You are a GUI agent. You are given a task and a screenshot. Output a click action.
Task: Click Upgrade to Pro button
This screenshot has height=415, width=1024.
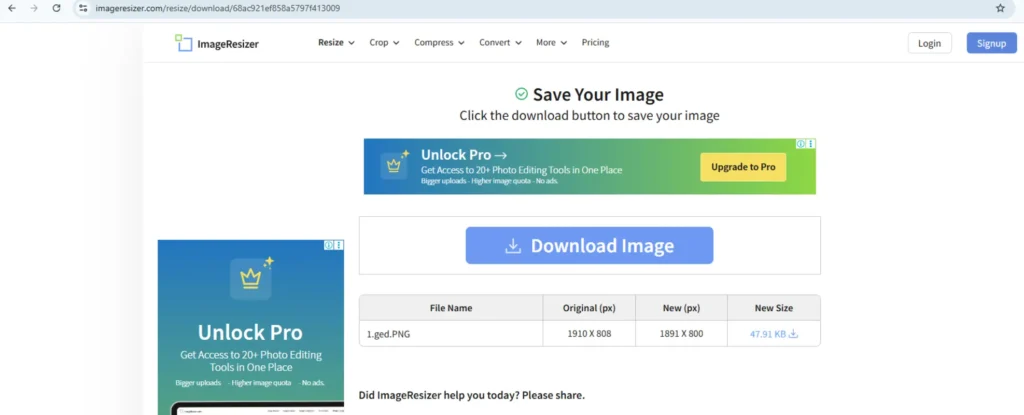[x=743, y=167]
